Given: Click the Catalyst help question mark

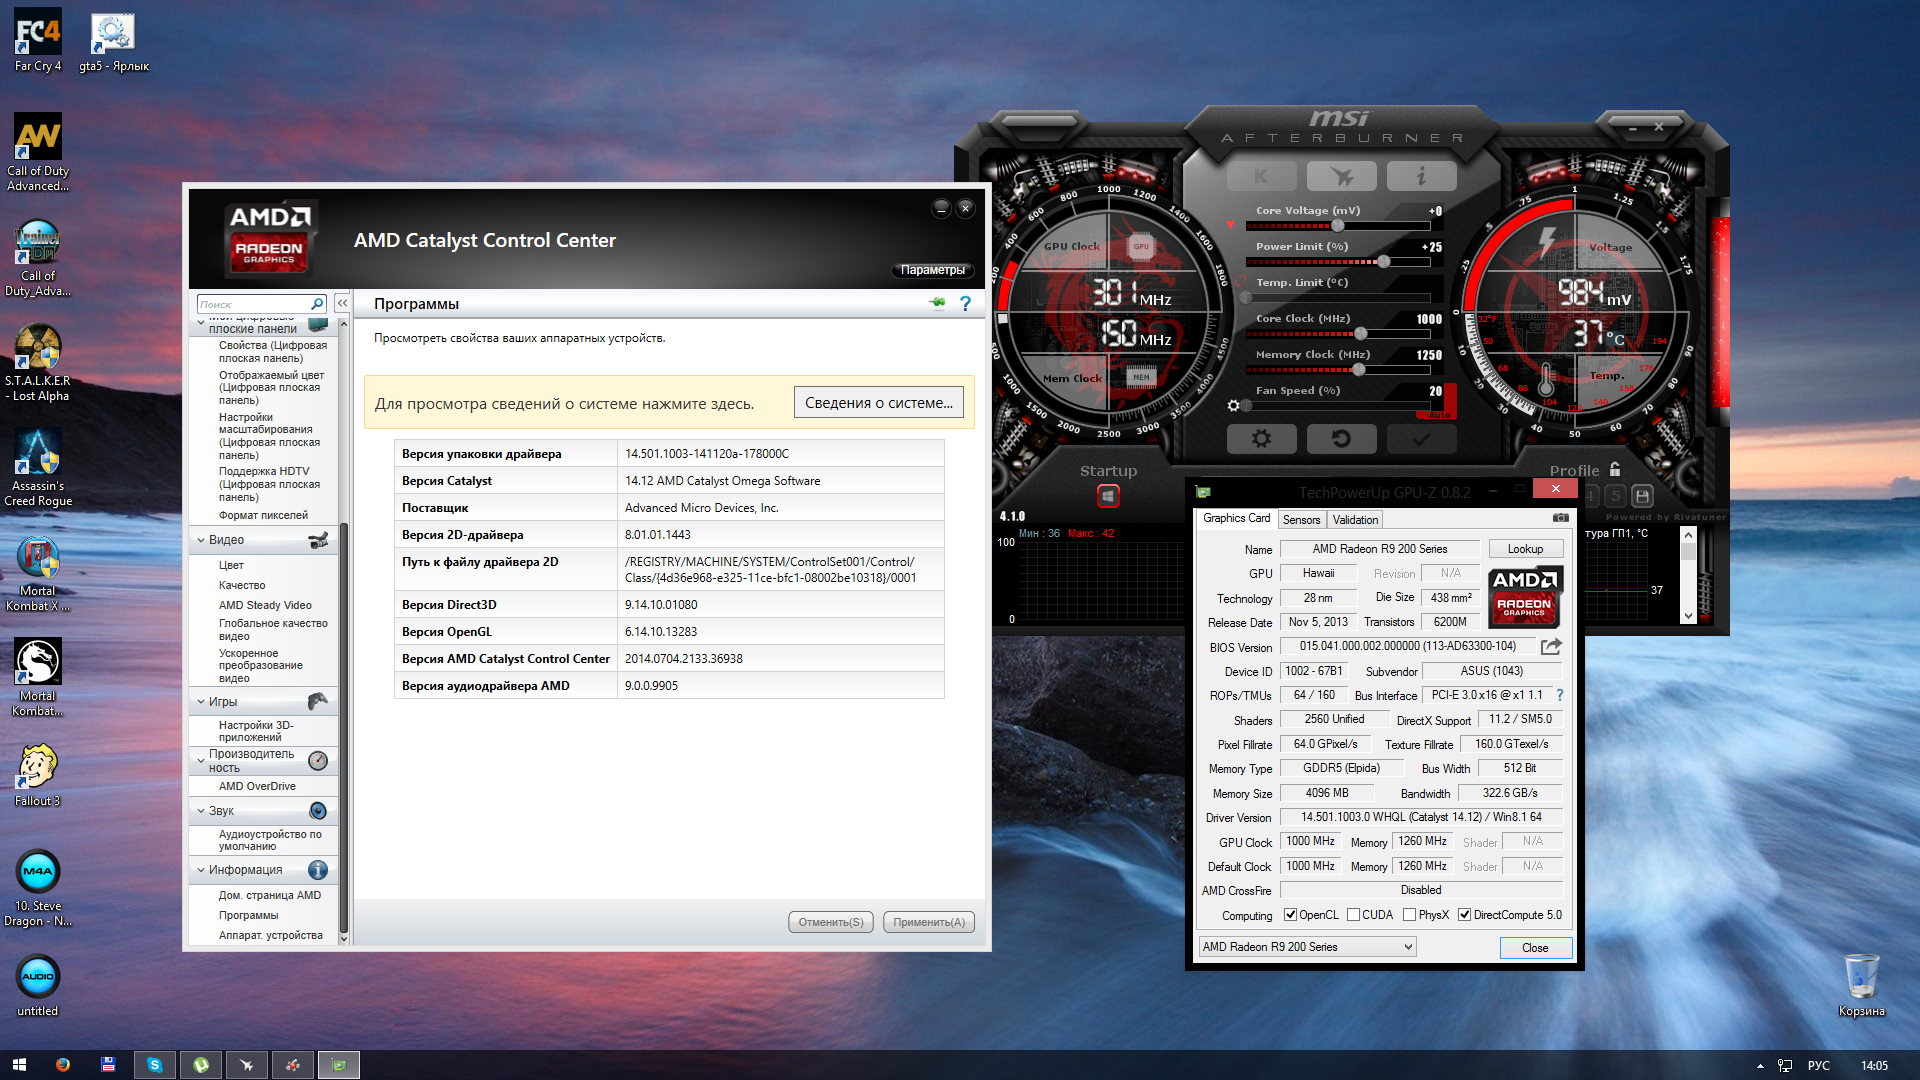Looking at the screenshot, I should click(x=965, y=303).
